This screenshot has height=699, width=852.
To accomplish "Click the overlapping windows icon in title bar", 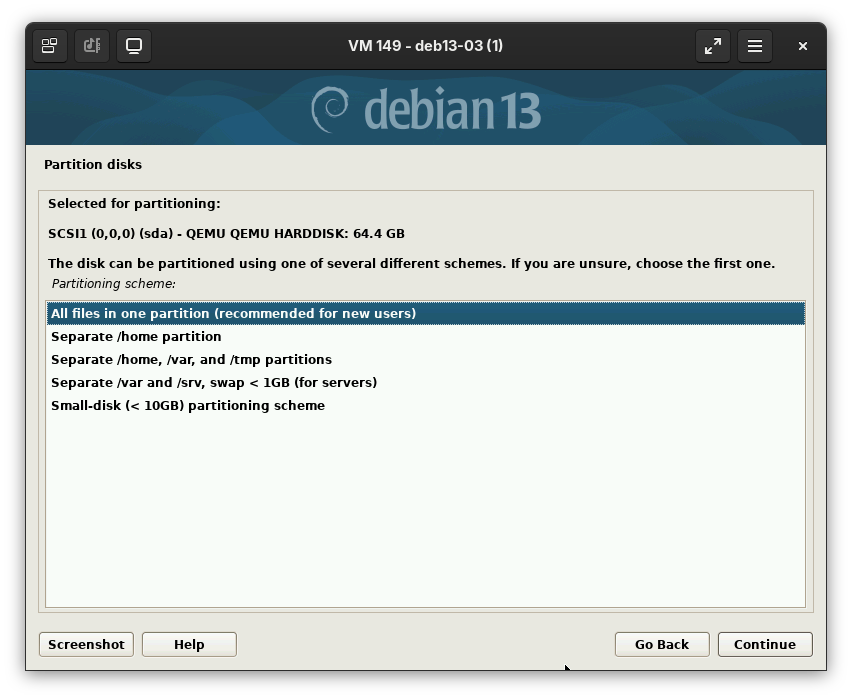I will coord(49,46).
